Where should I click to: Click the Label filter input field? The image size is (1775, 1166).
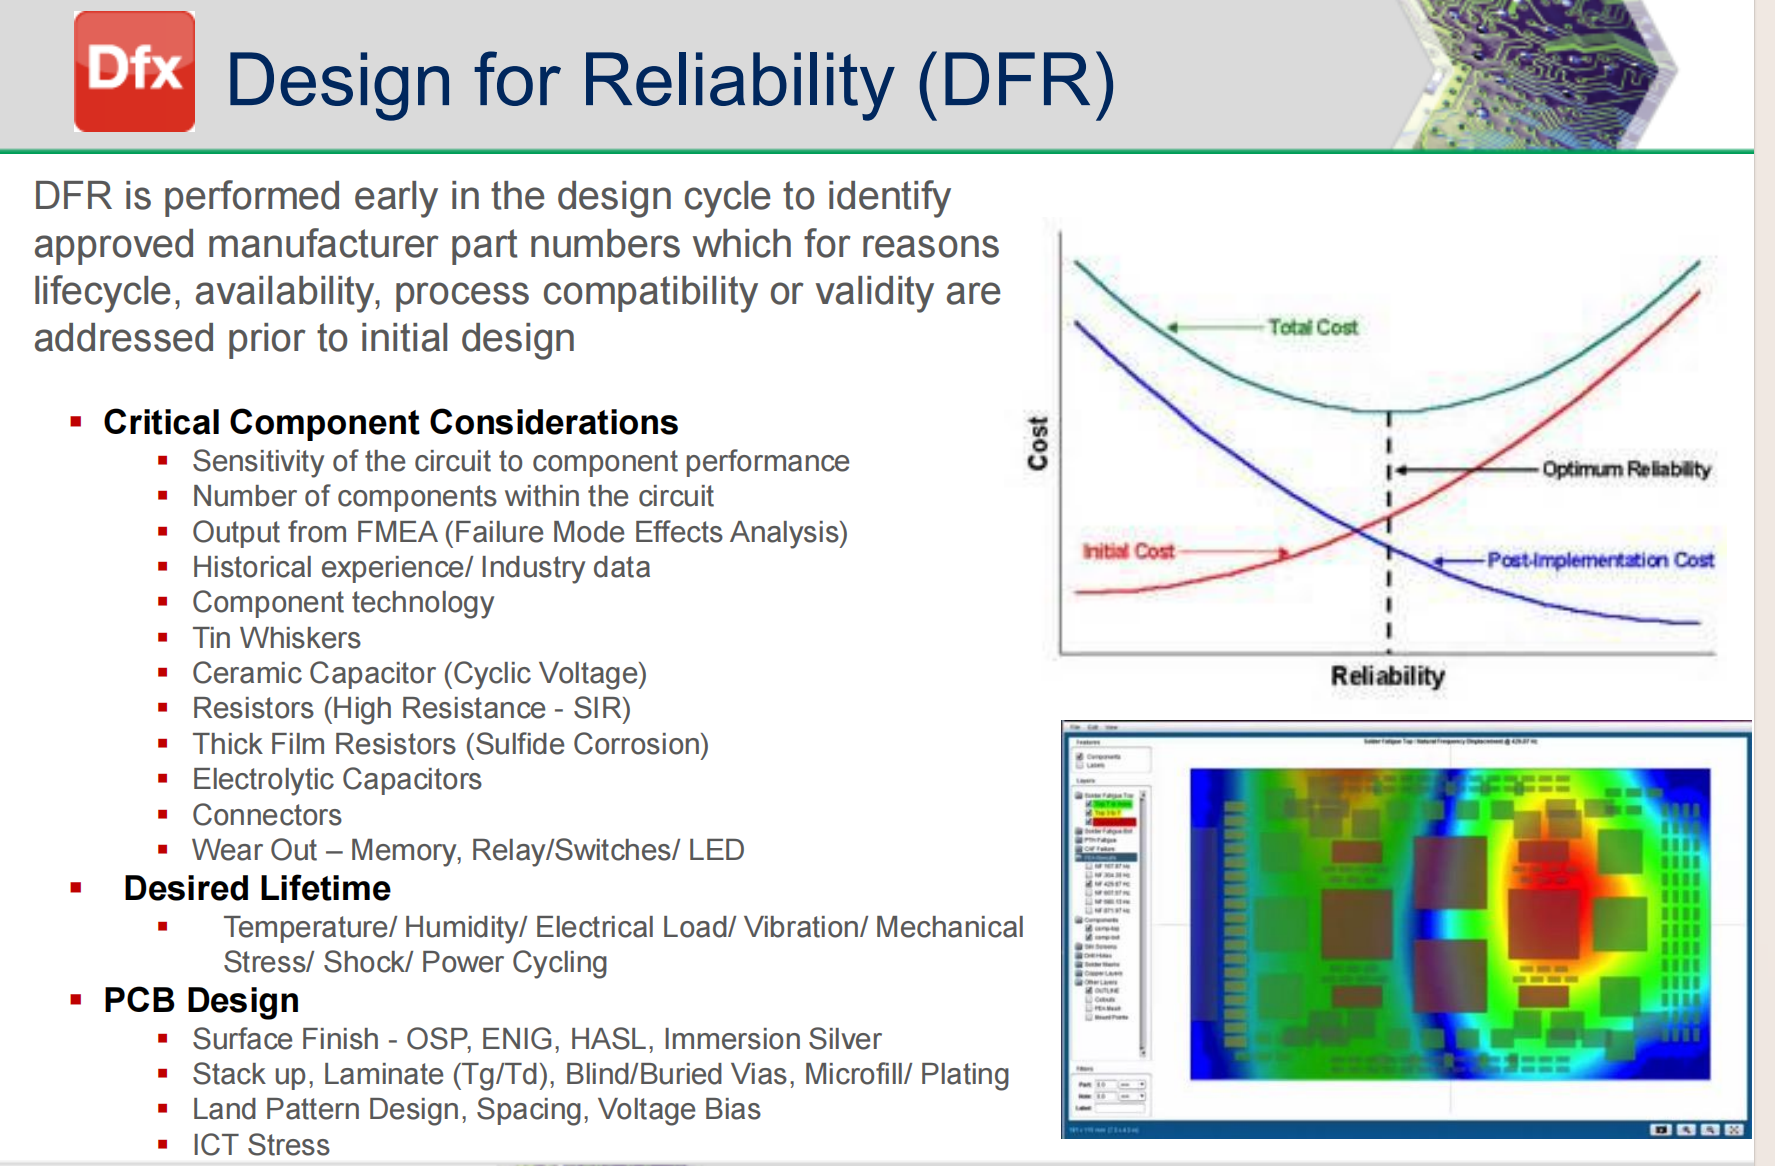(x=1120, y=1108)
